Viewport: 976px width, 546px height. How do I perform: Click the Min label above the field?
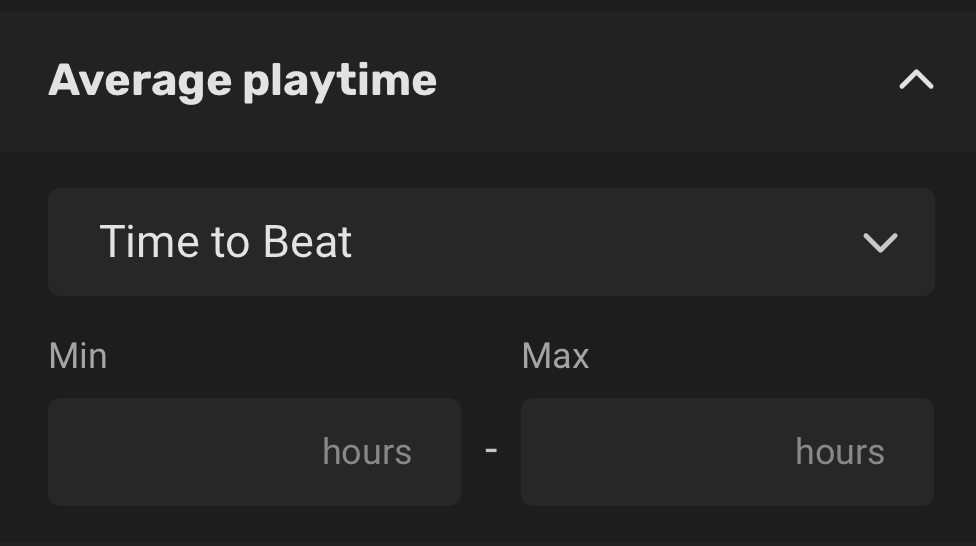pyautogui.click(x=77, y=356)
